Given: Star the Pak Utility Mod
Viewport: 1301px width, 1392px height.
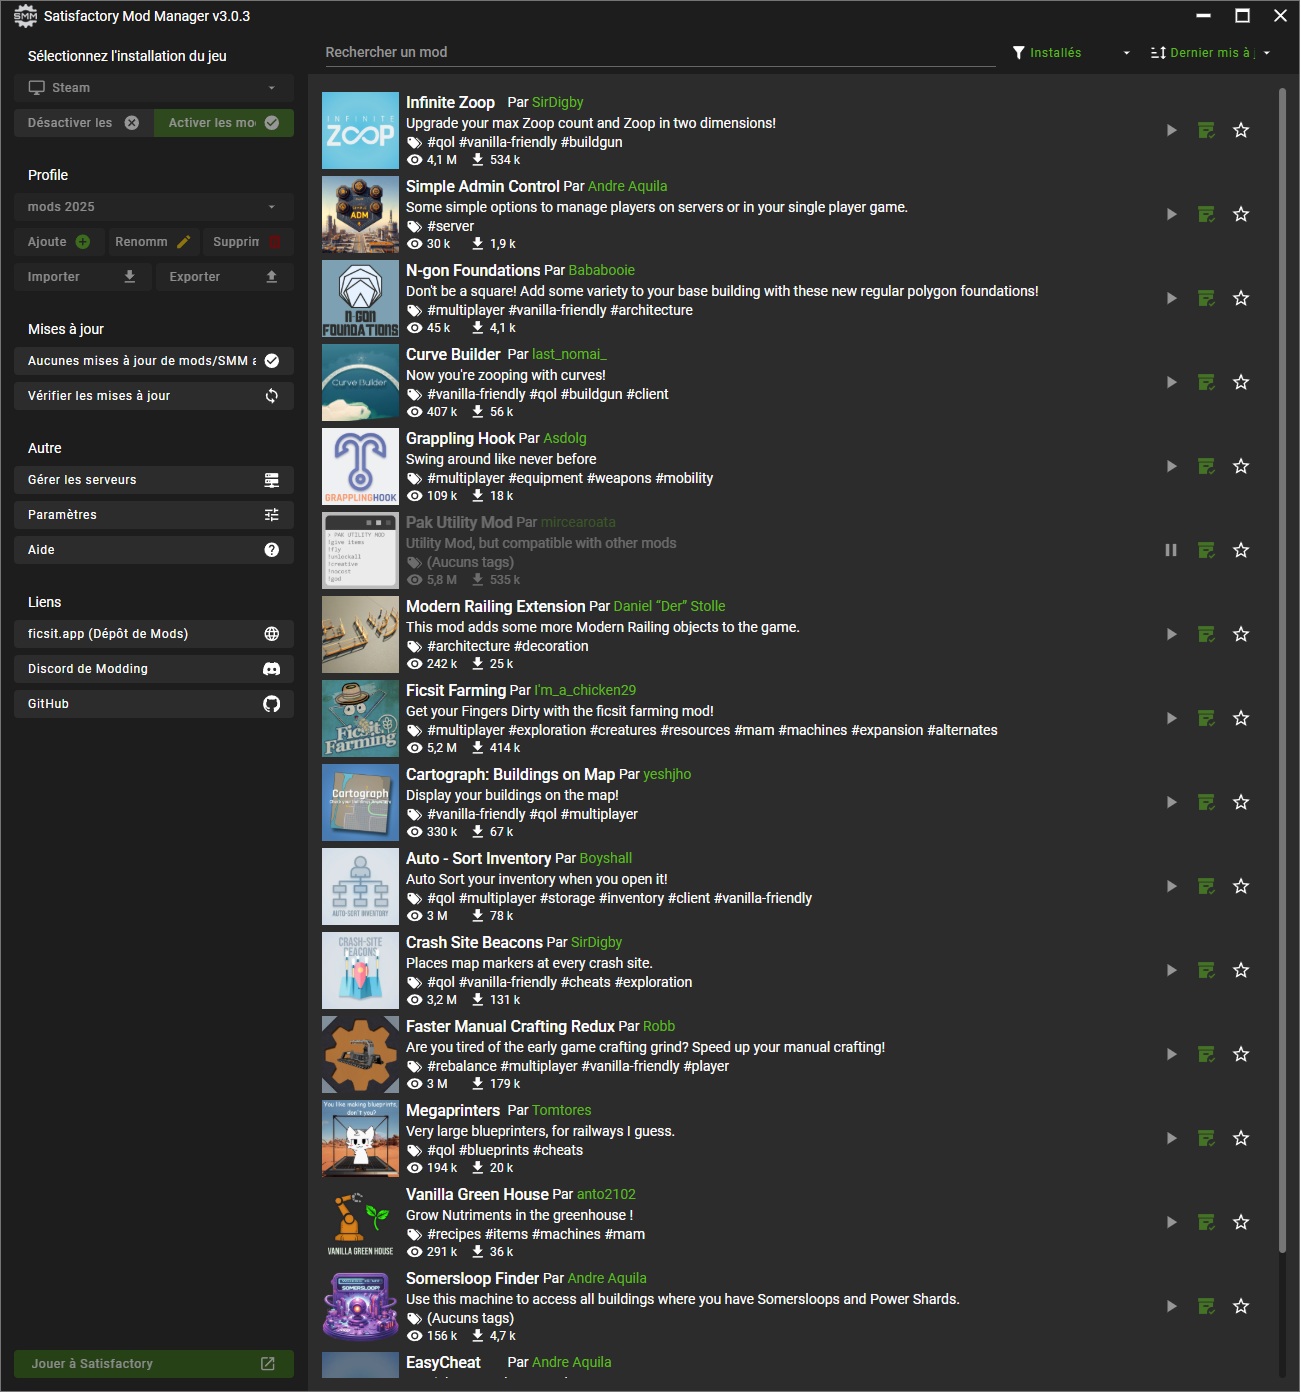Looking at the screenshot, I should click(1241, 550).
